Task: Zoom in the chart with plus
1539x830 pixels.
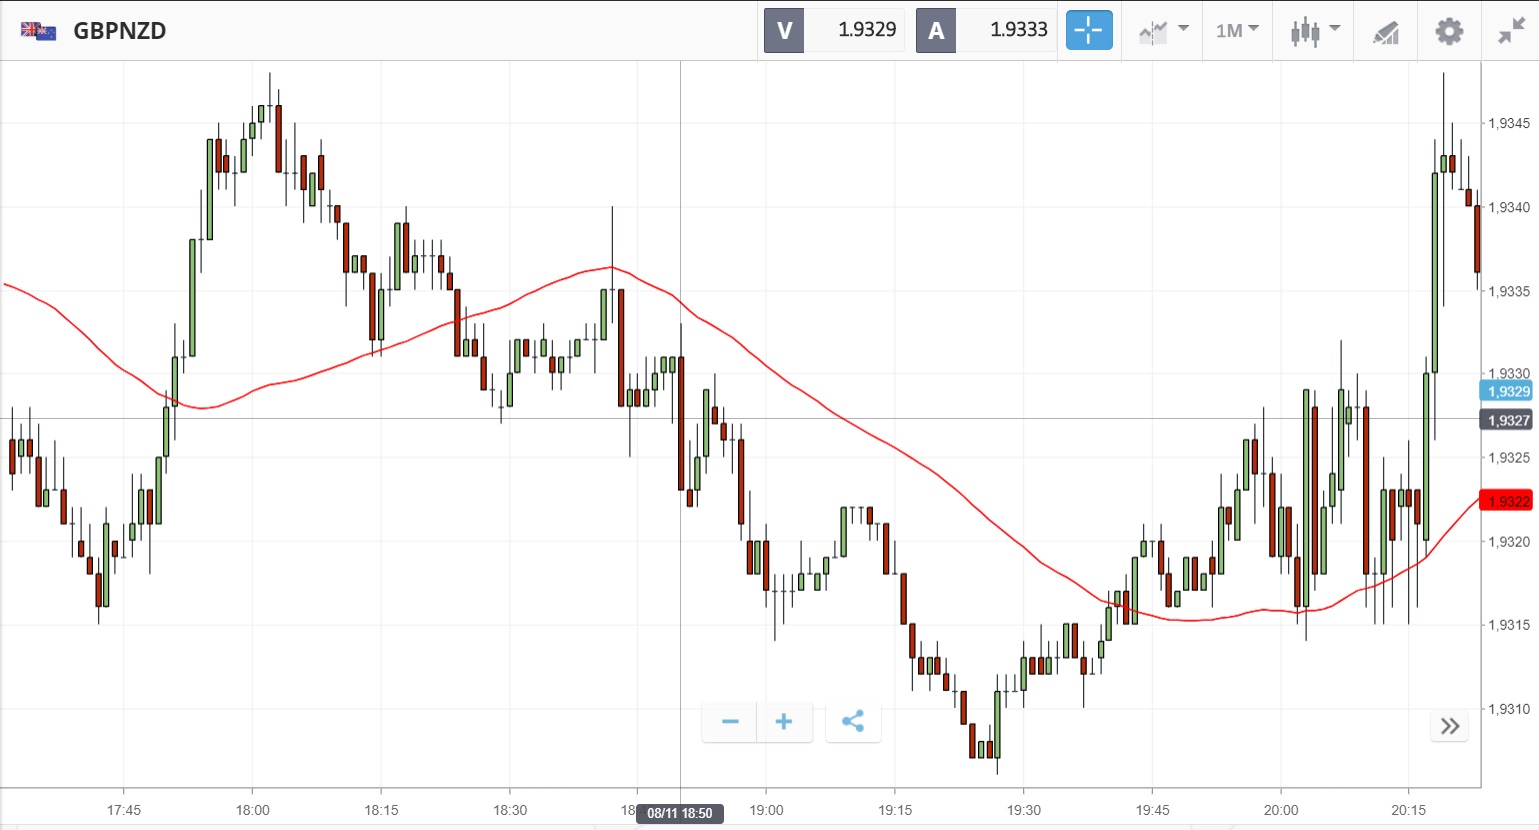Action: tap(784, 722)
